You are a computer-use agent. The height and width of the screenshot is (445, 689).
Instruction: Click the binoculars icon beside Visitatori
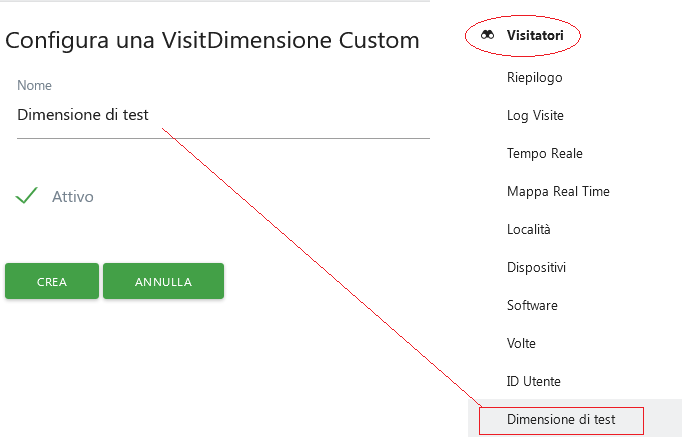pos(487,35)
